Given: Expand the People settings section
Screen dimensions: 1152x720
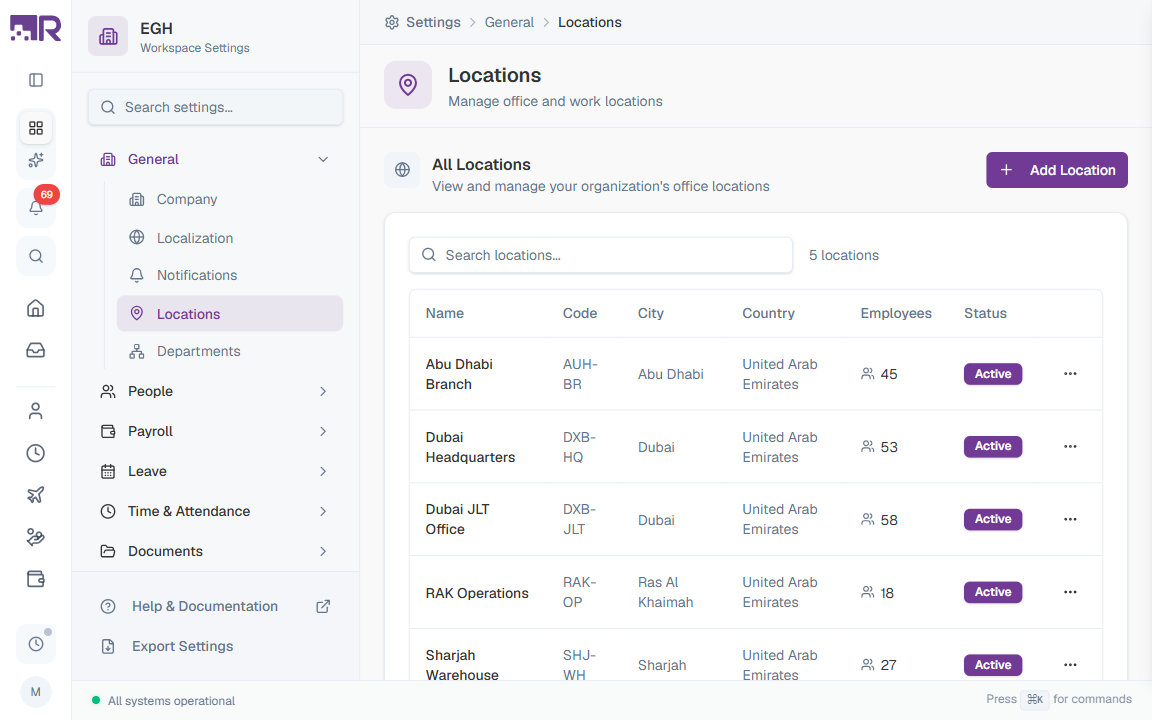Looking at the screenshot, I should click(x=215, y=392).
